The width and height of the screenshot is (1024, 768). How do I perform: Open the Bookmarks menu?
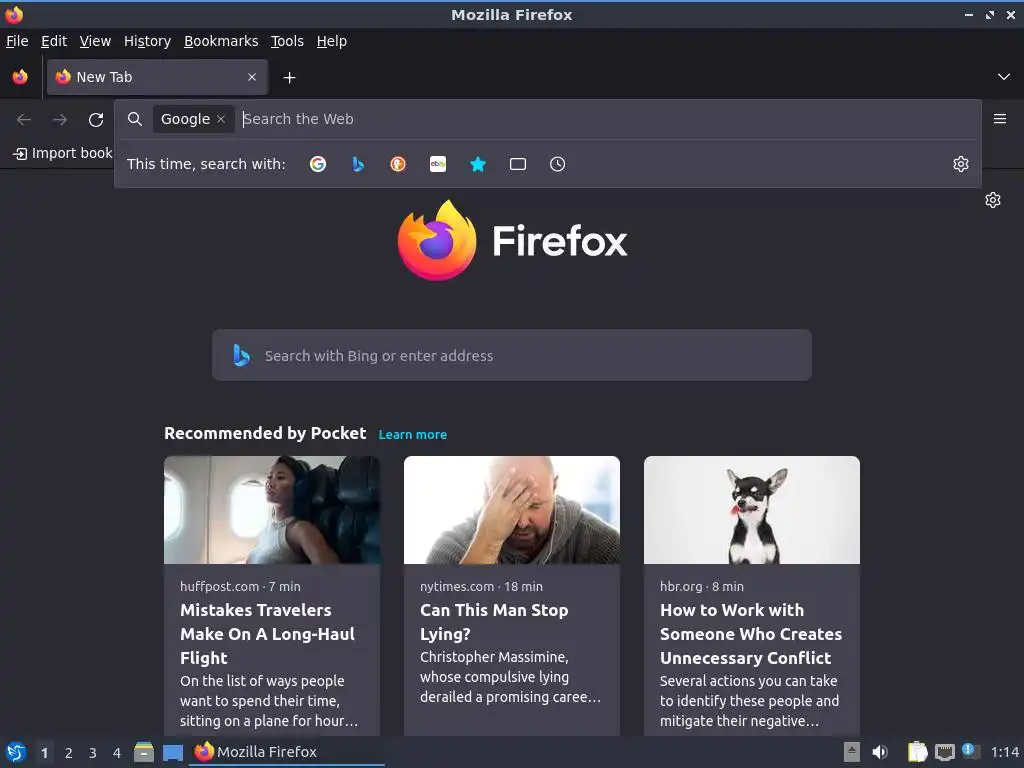click(x=221, y=41)
